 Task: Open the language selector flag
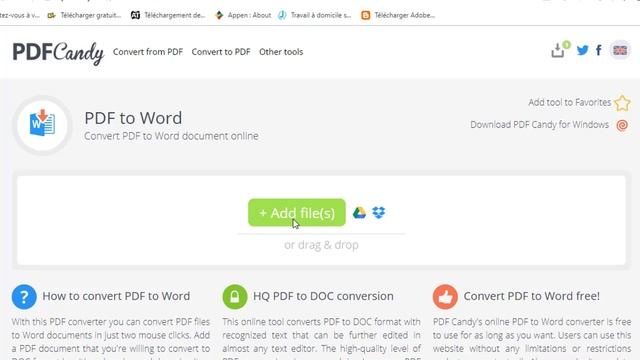coord(620,50)
